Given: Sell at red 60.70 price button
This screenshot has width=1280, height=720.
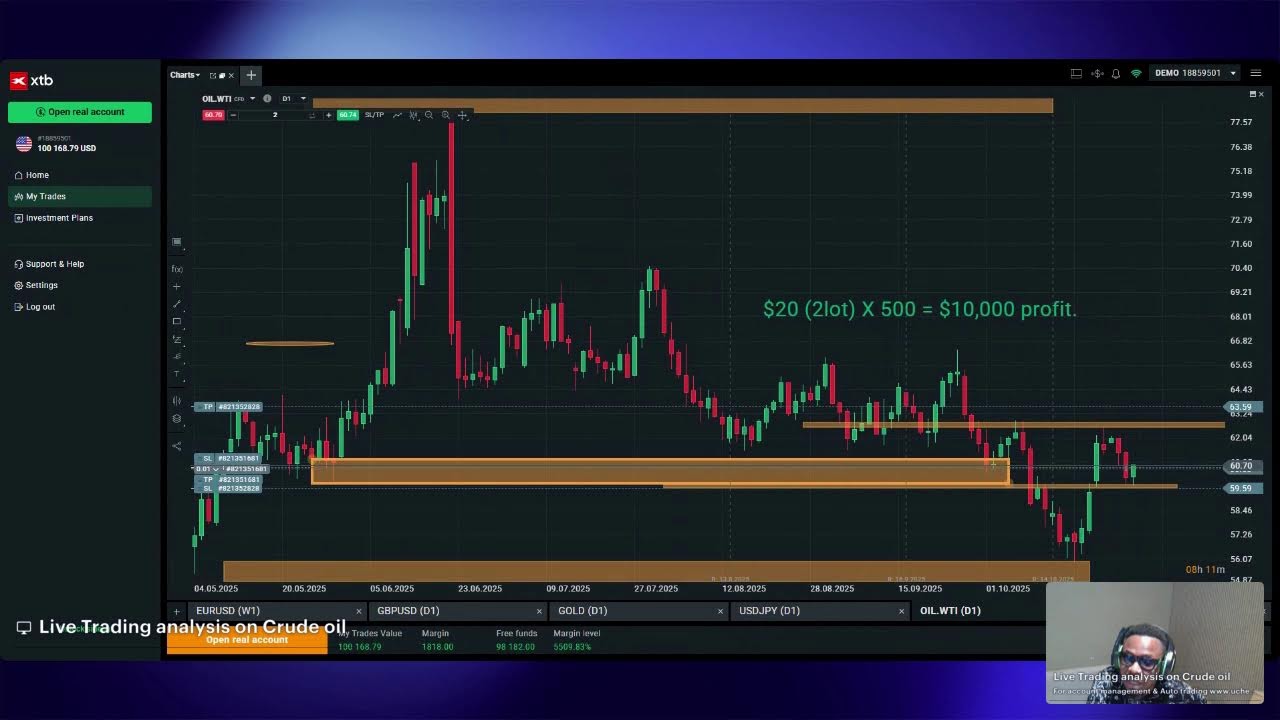Looking at the screenshot, I should [213, 115].
